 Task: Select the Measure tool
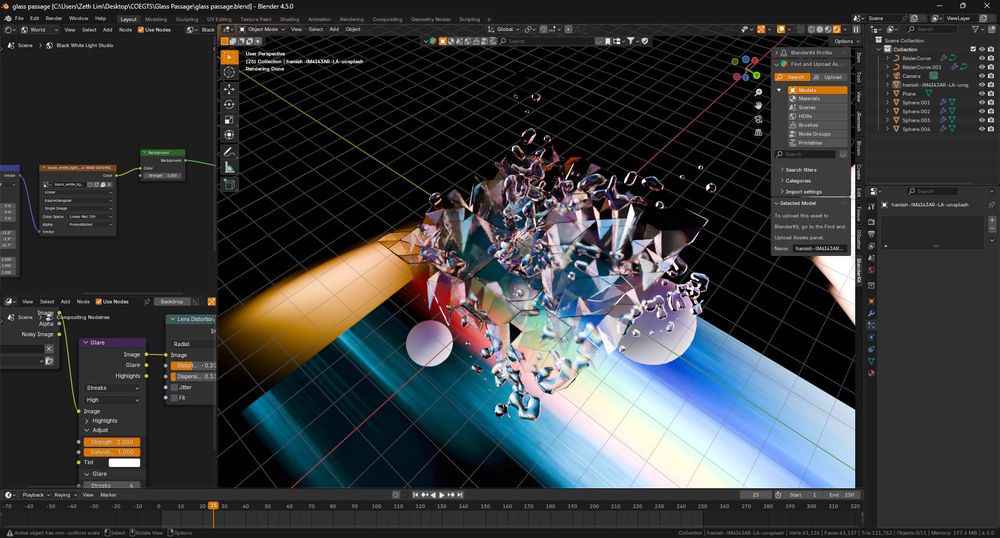tap(229, 168)
